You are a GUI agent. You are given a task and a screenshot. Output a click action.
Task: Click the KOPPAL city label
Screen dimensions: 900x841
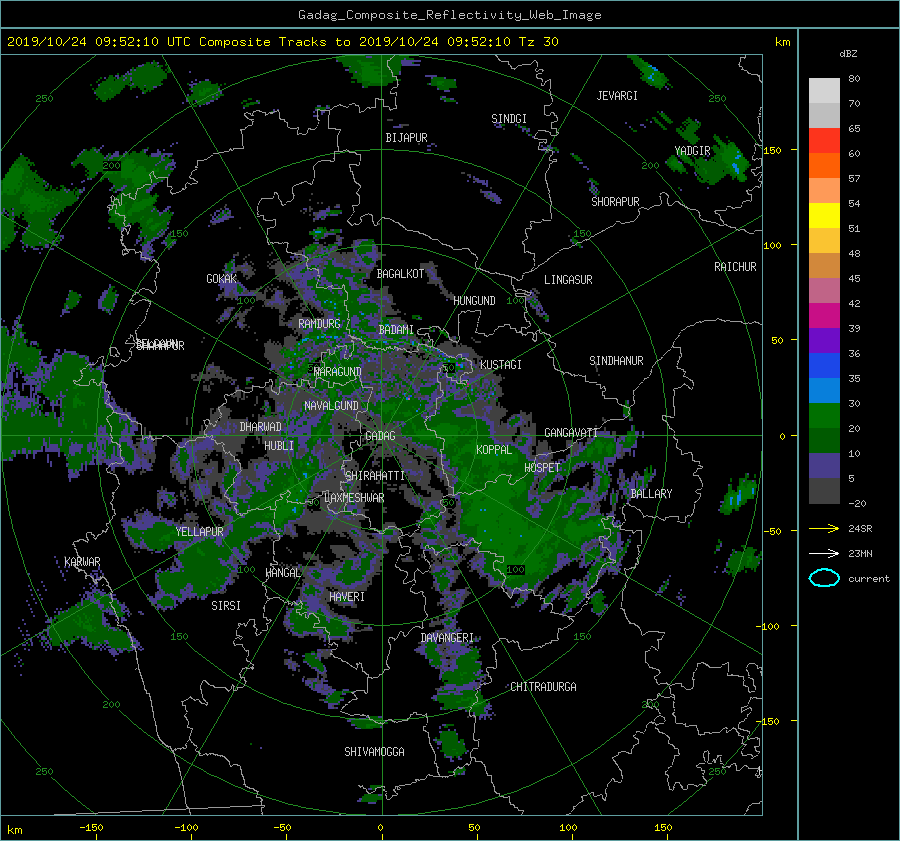494,450
